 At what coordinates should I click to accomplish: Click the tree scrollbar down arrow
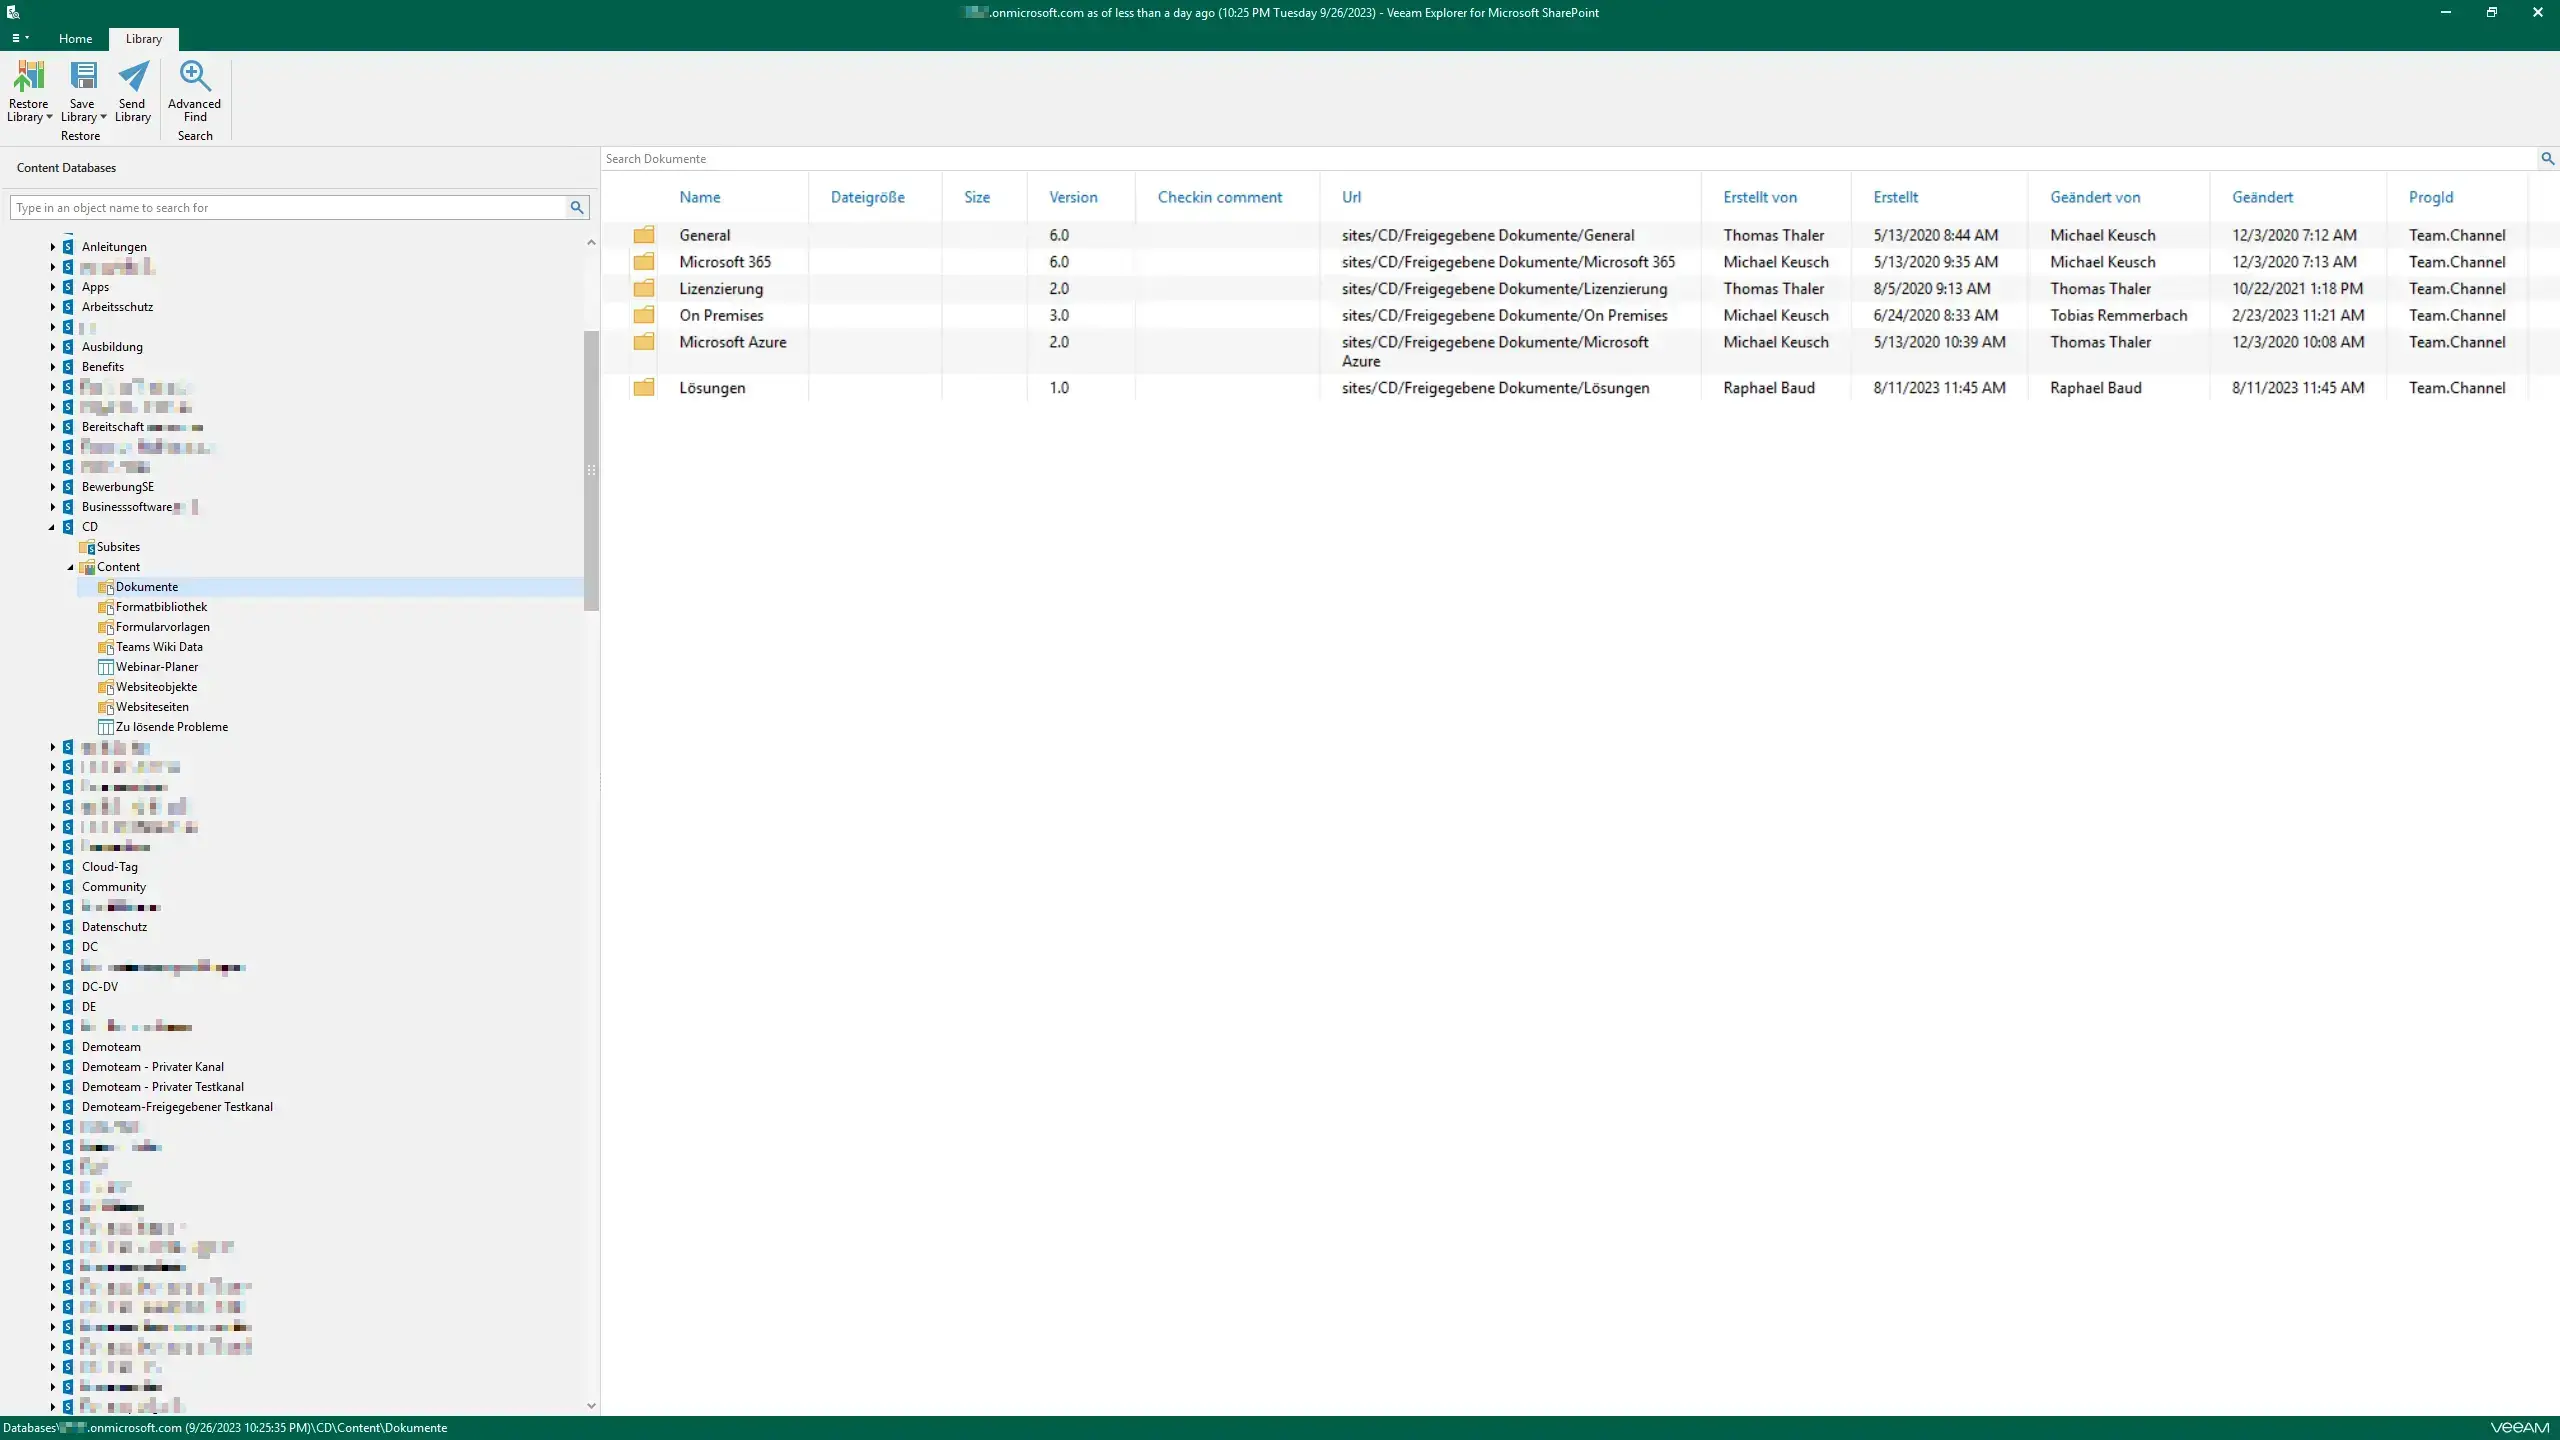(591, 1406)
